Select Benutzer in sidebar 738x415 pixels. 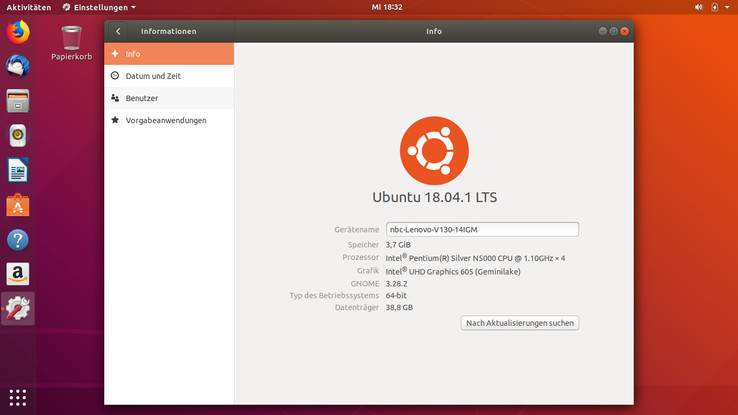(169, 98)
